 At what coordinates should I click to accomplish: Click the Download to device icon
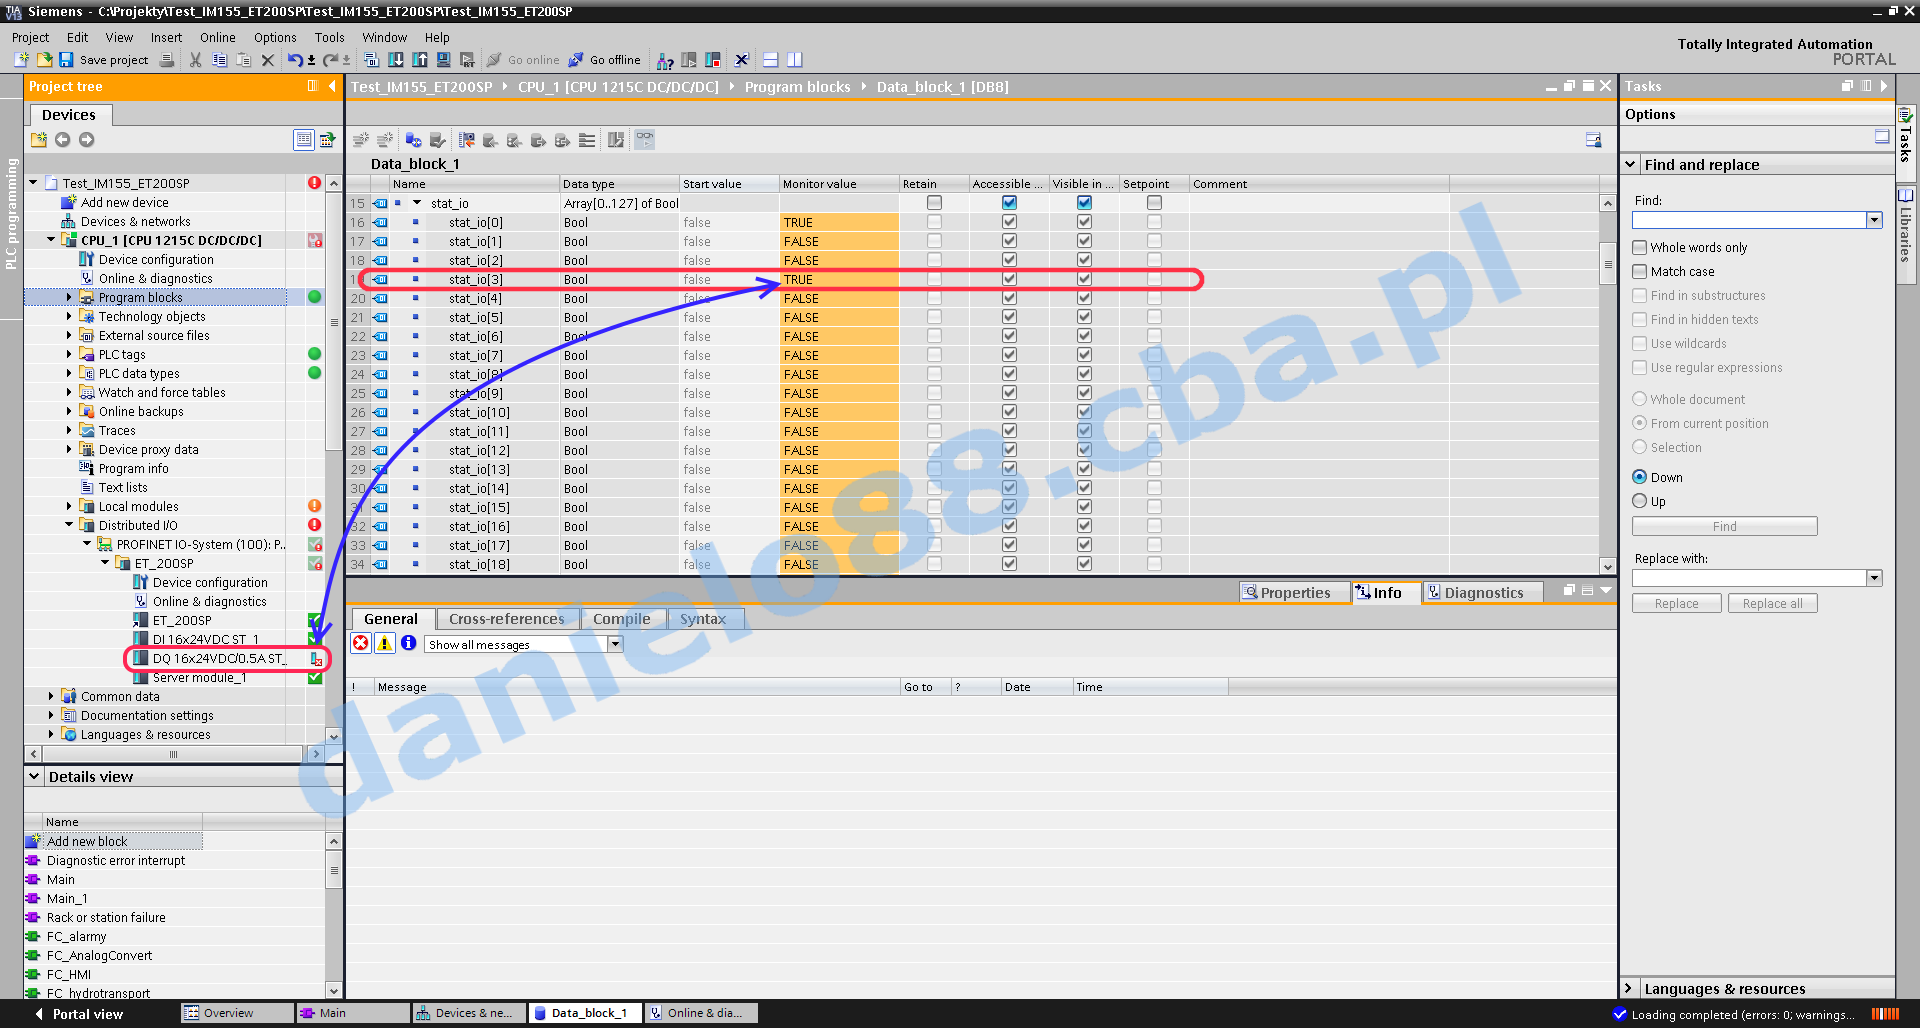click(x=396, y=60)
